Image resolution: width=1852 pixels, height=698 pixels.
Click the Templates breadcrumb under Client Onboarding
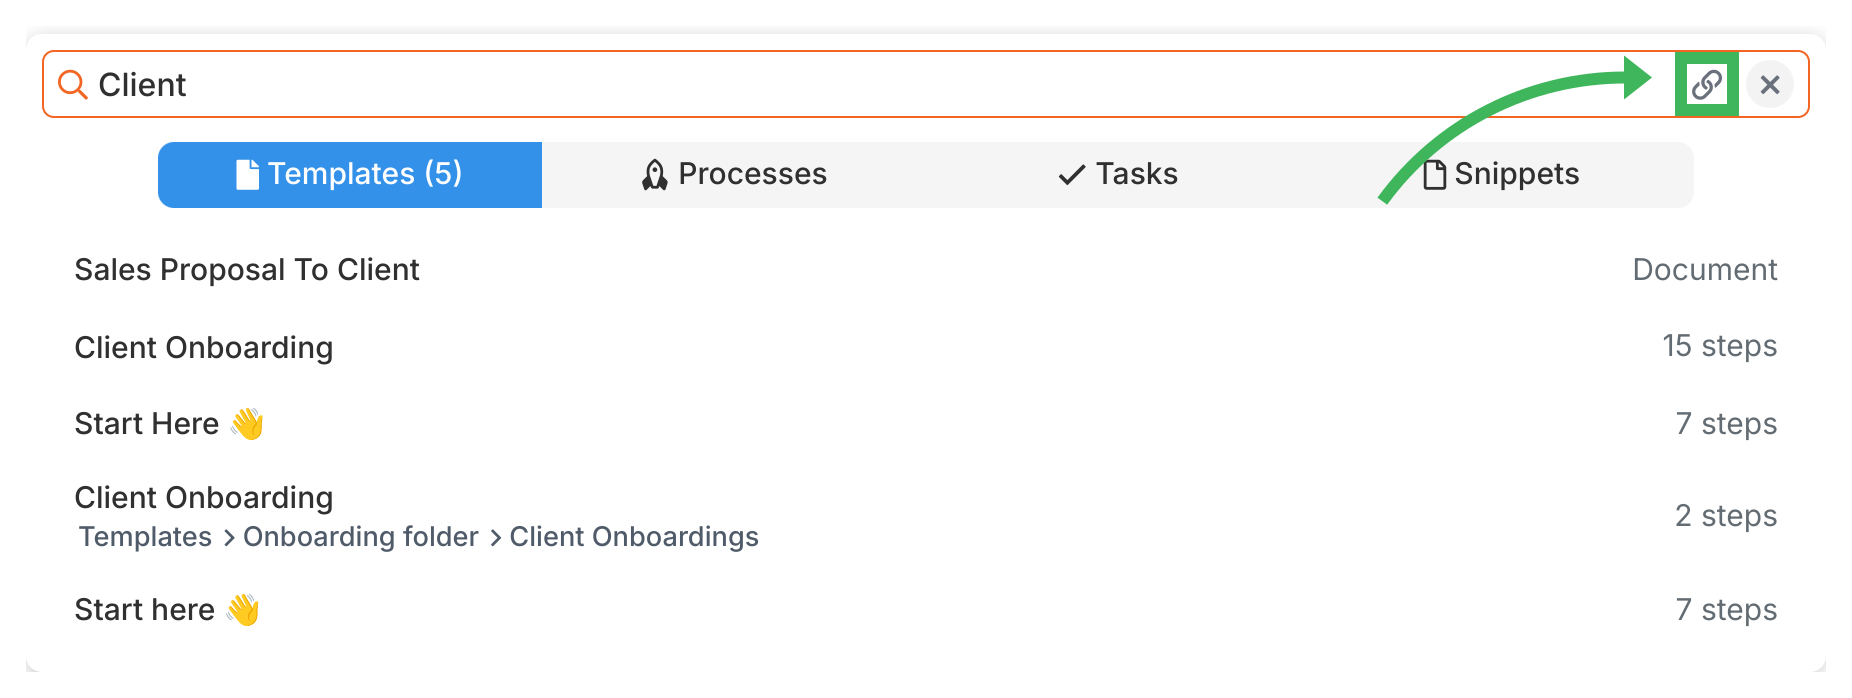coord(146,537)
